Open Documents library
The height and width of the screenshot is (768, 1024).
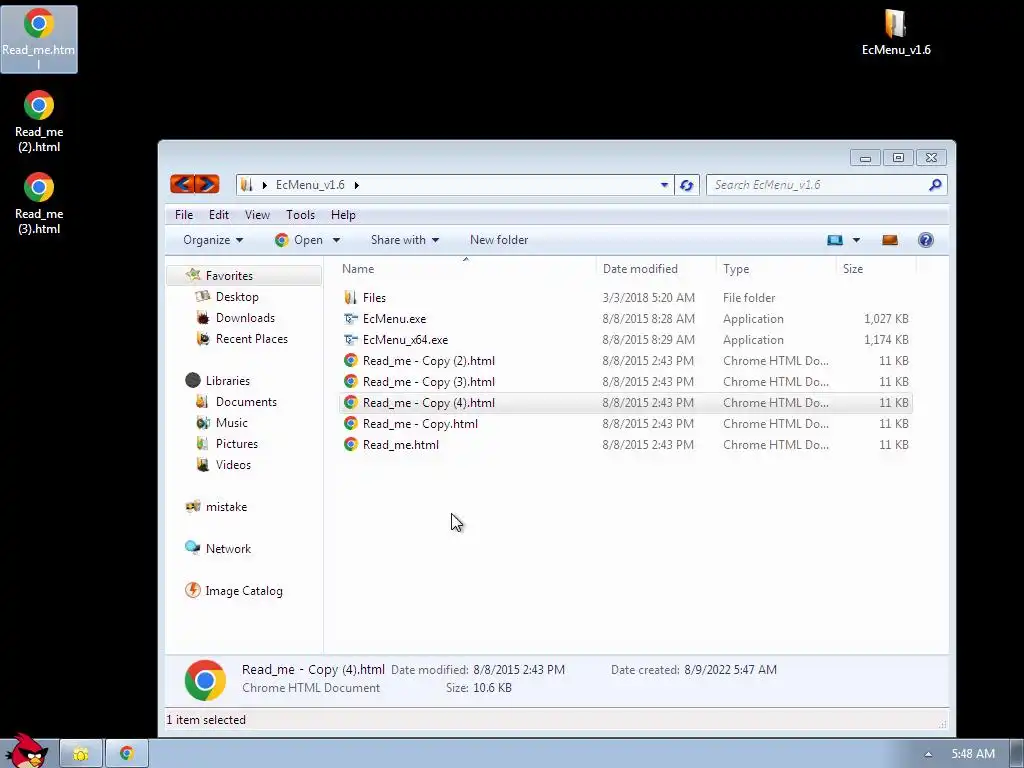pyautogui.click(x=246, y=402)
